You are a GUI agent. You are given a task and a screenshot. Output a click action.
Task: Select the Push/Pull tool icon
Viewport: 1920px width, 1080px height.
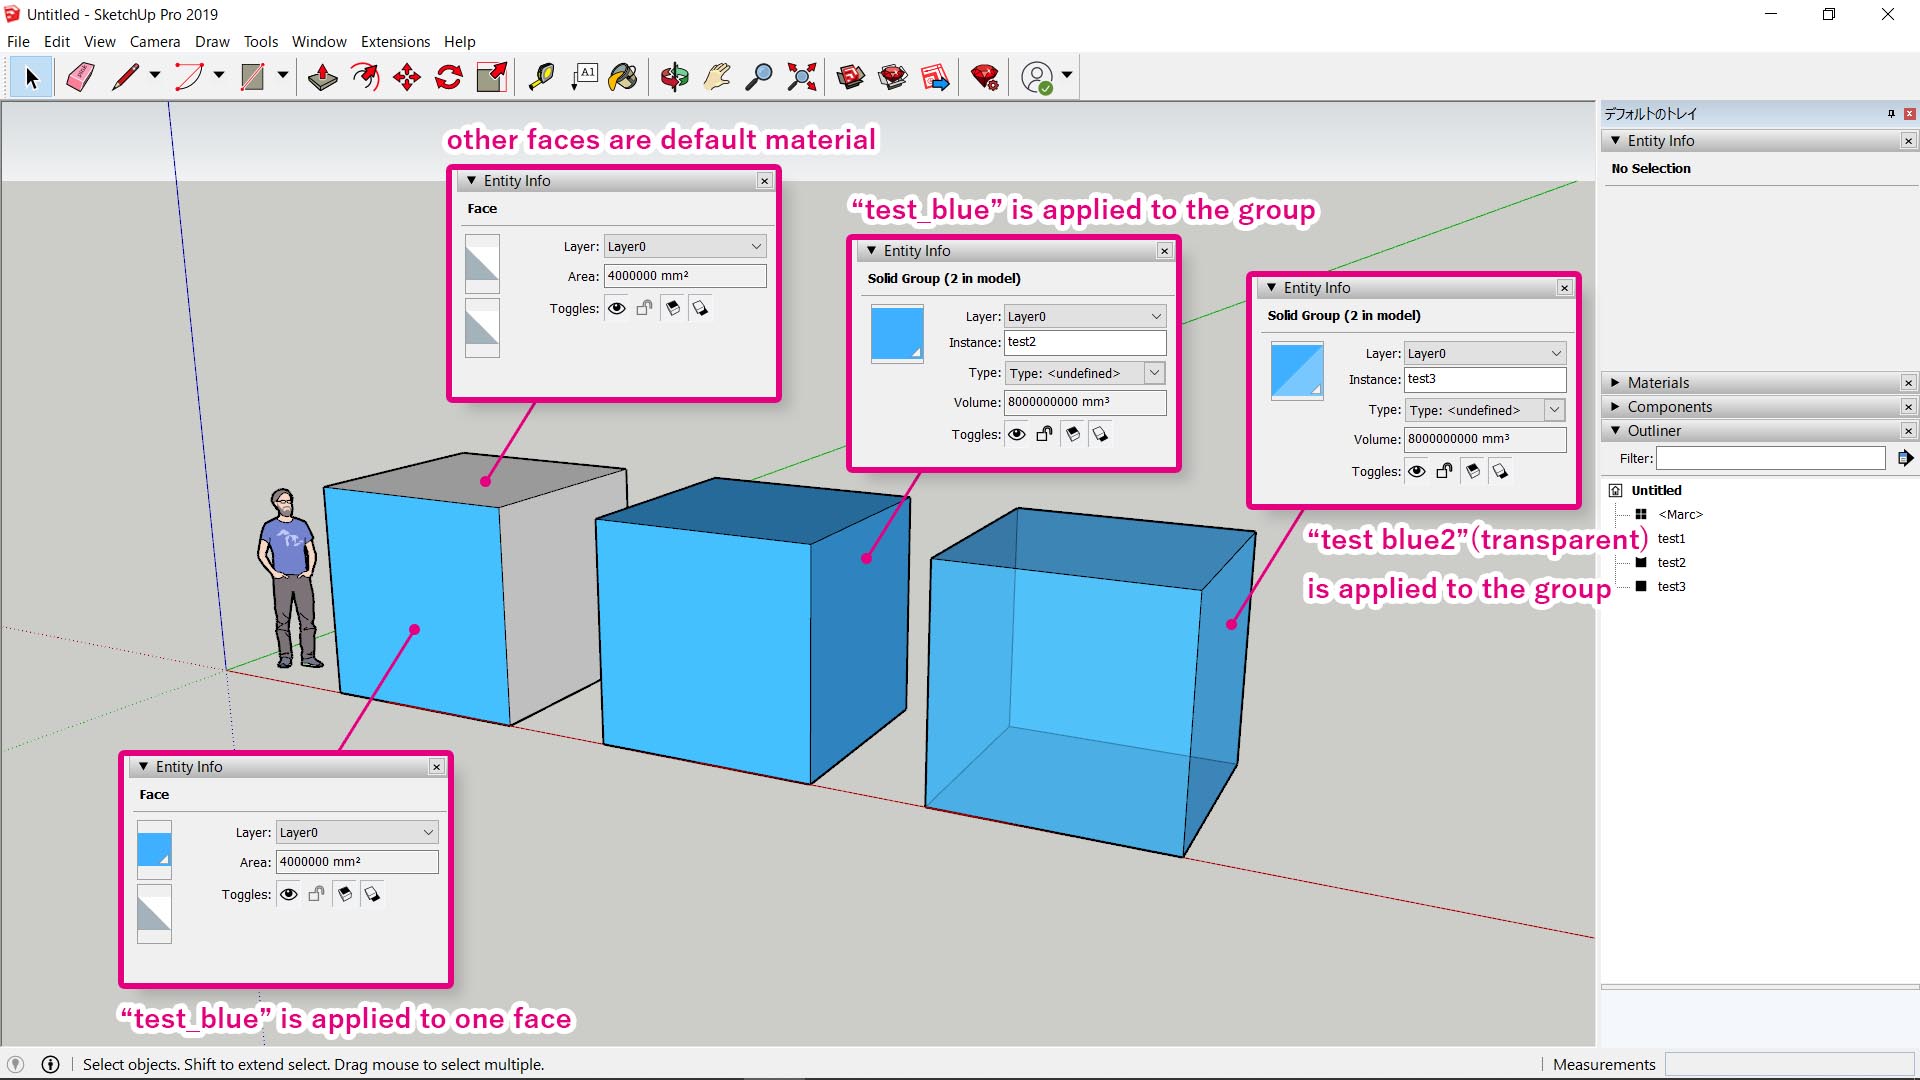pos(320,76)
